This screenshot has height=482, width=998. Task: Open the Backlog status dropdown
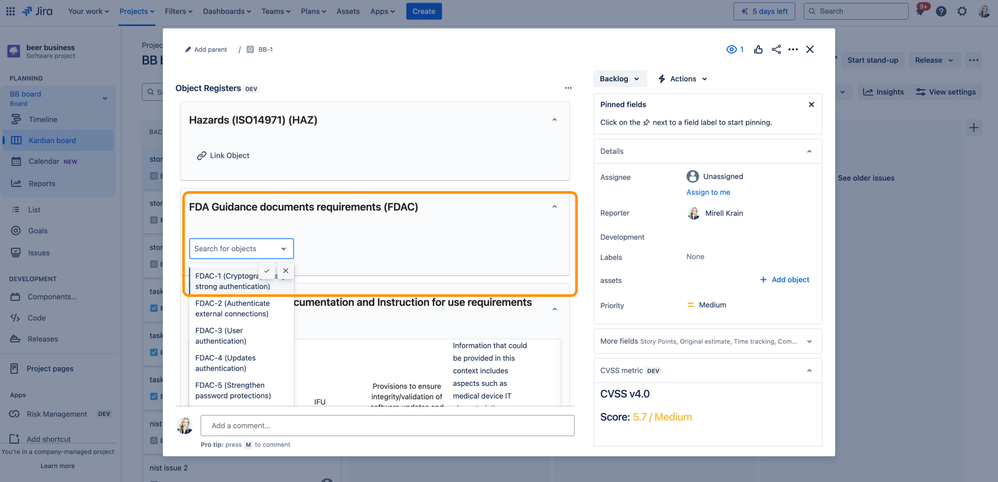[620, 79]
